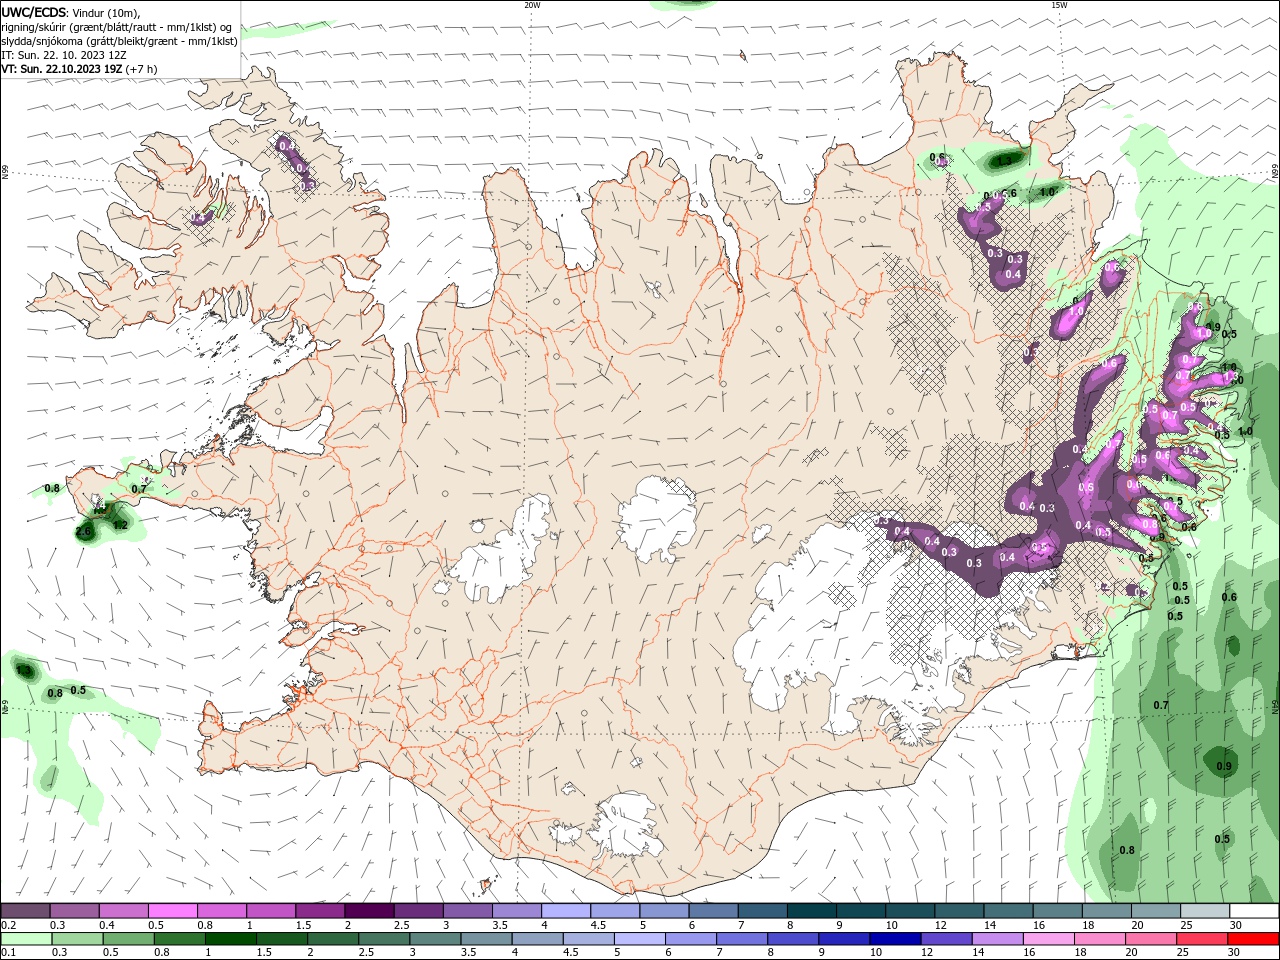Pick the rain legend swatch between 25 and 30
1280x960 pixels.
click(1200, 939)
